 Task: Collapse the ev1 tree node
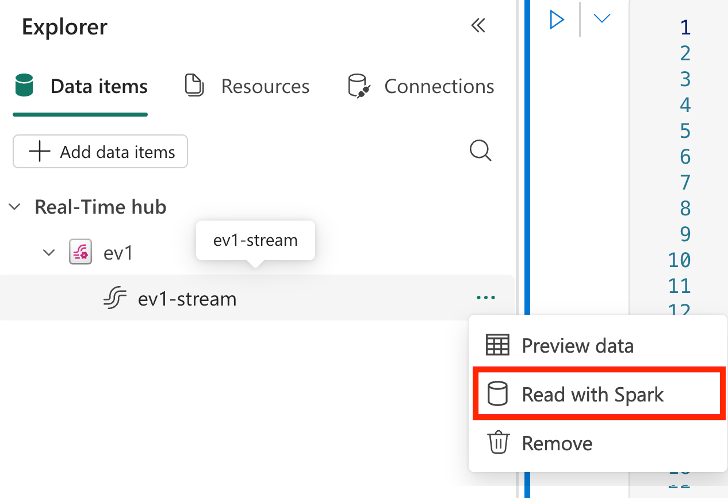pyautogui.click(x=48, y=253)
